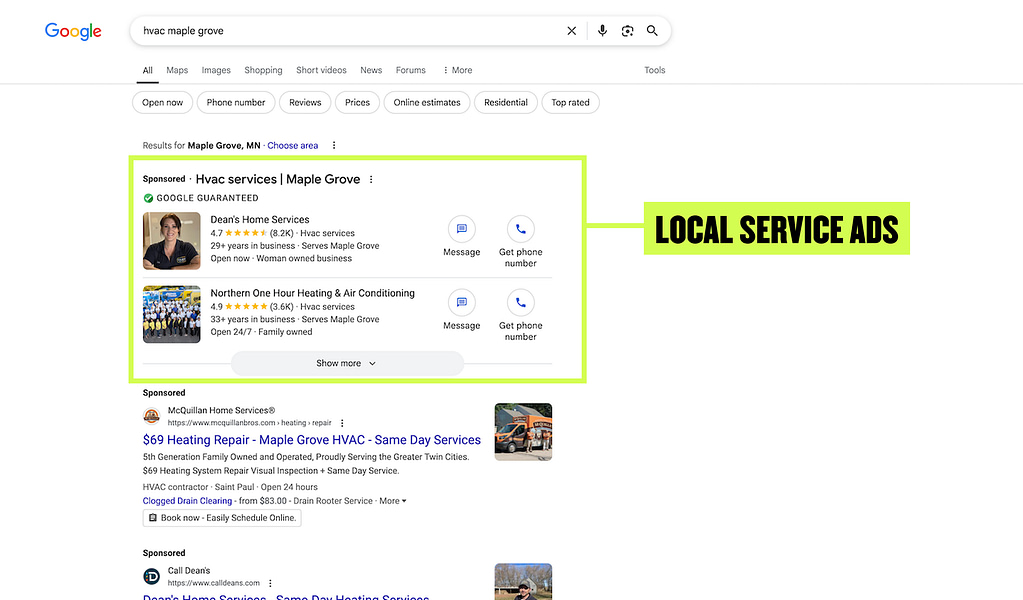
Task: Activate voice search with the microphone icon
Action: tap(602, 31)
